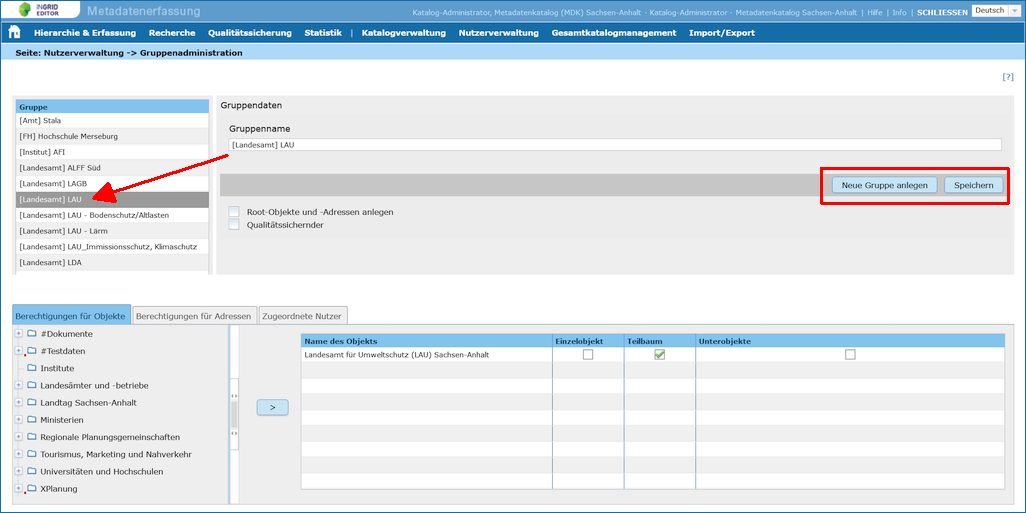Click the Landtag Sachsen-Anhalt folder icon
This screenshot has width=1026, height=513.
31,402
